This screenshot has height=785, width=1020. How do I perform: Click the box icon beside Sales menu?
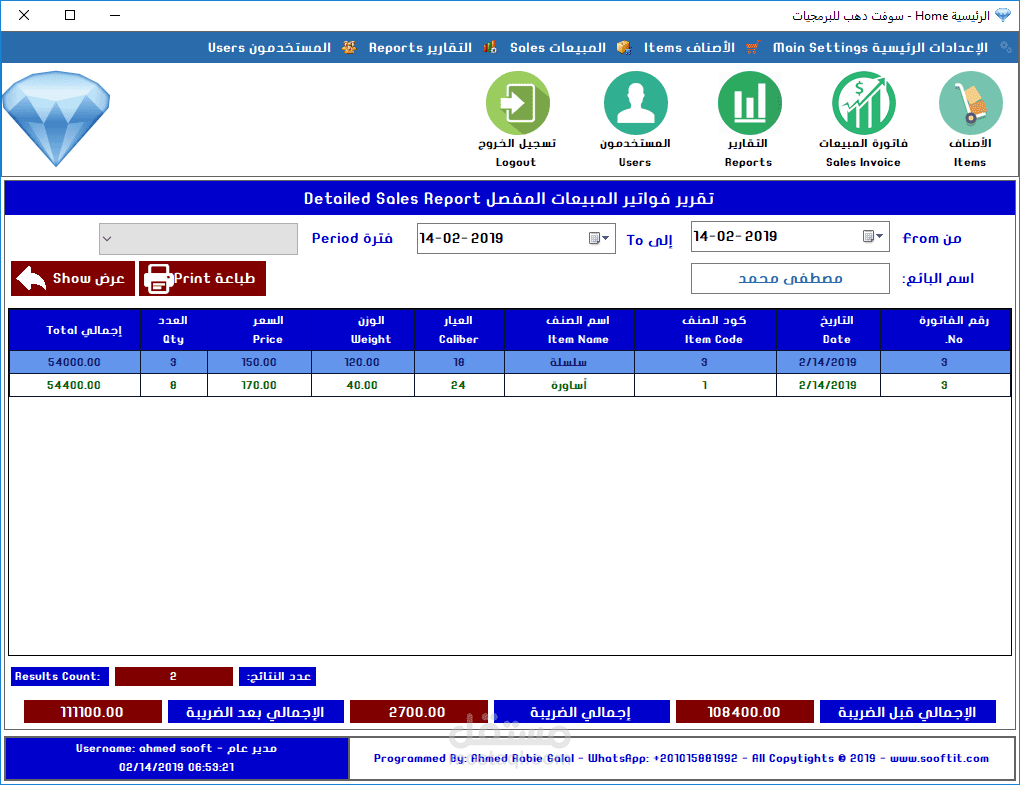point(624,47)
